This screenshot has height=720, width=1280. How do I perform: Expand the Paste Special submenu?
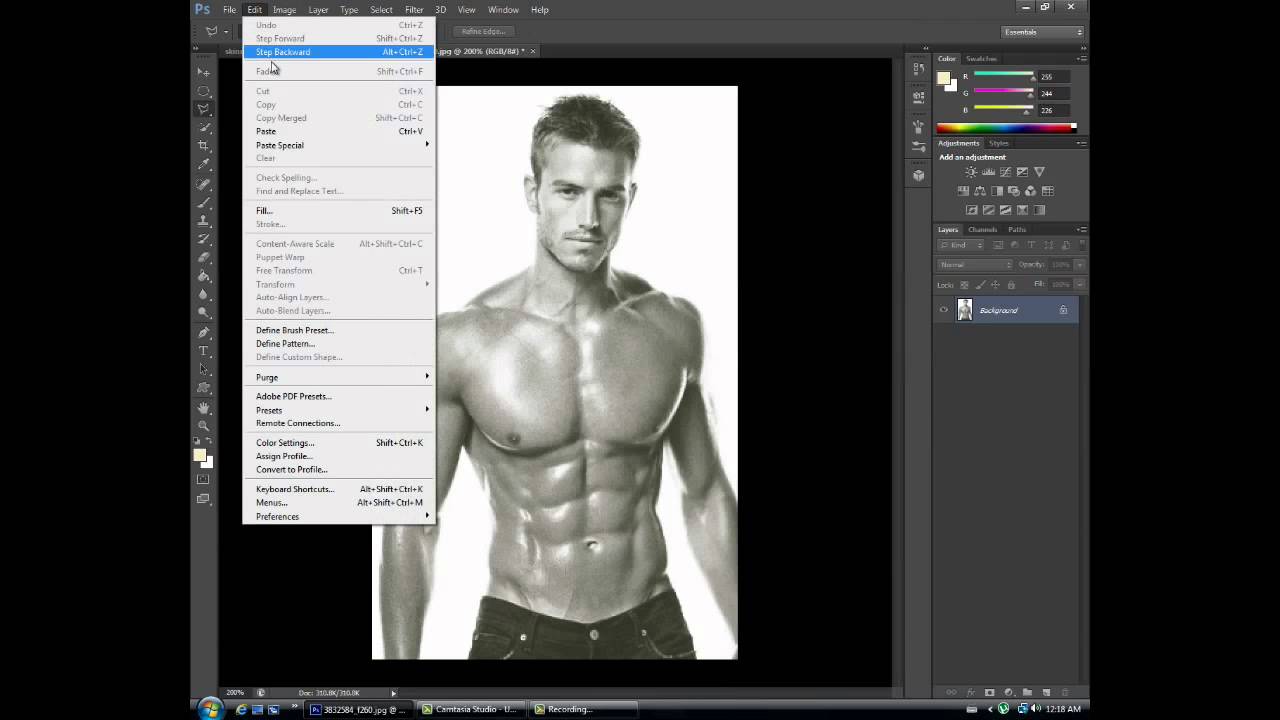point(339,145)
